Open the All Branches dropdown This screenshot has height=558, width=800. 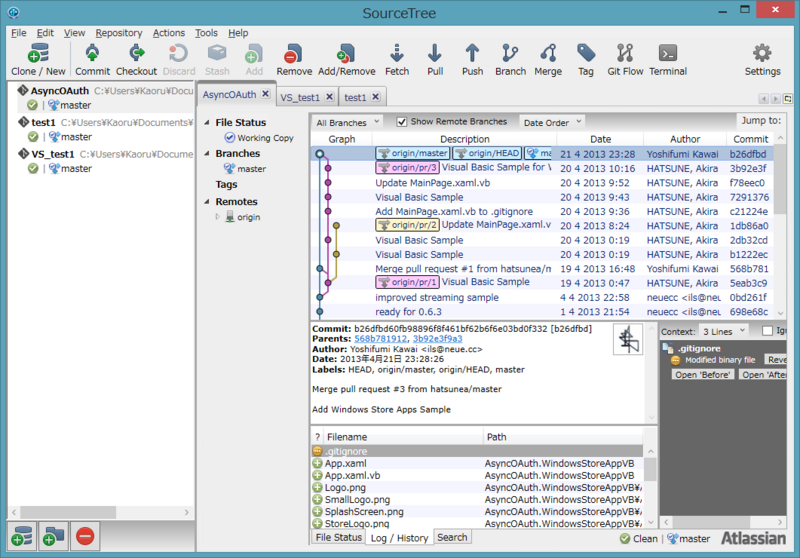(x=347, y=122)
